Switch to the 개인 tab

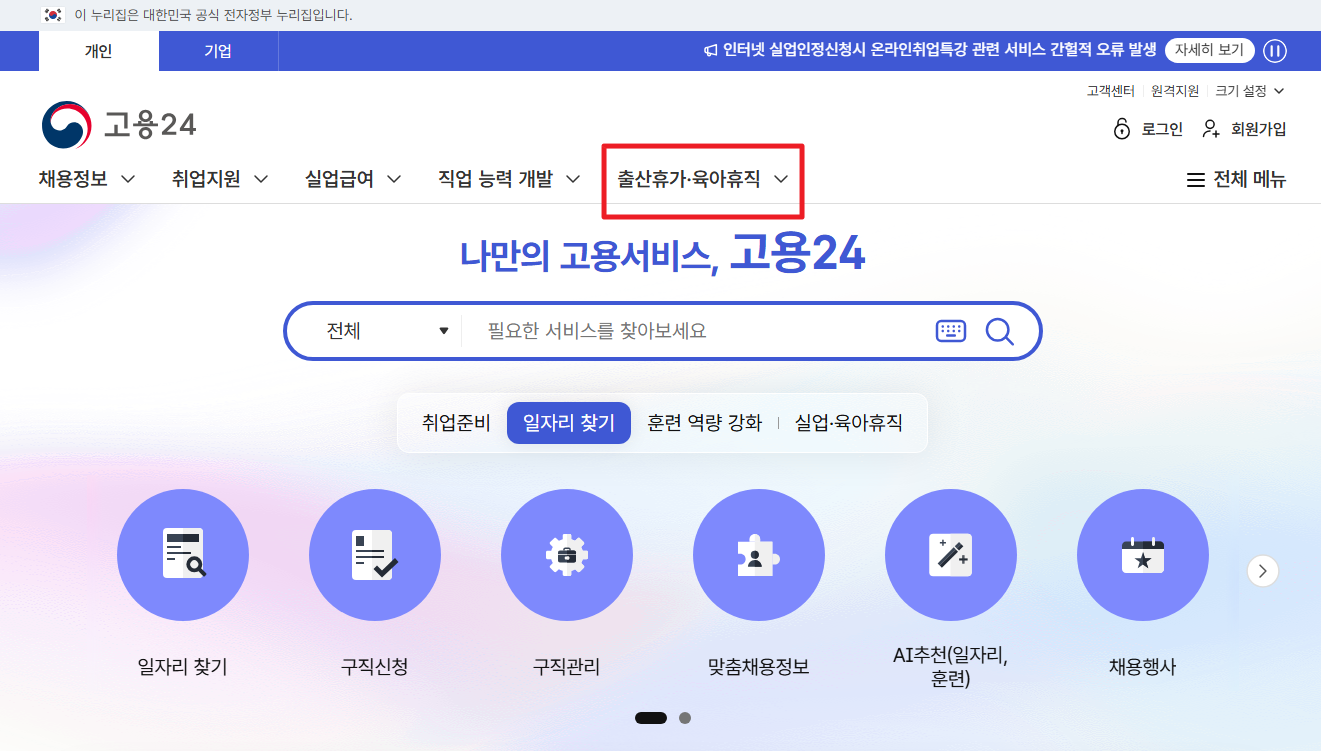coord(99,51)
